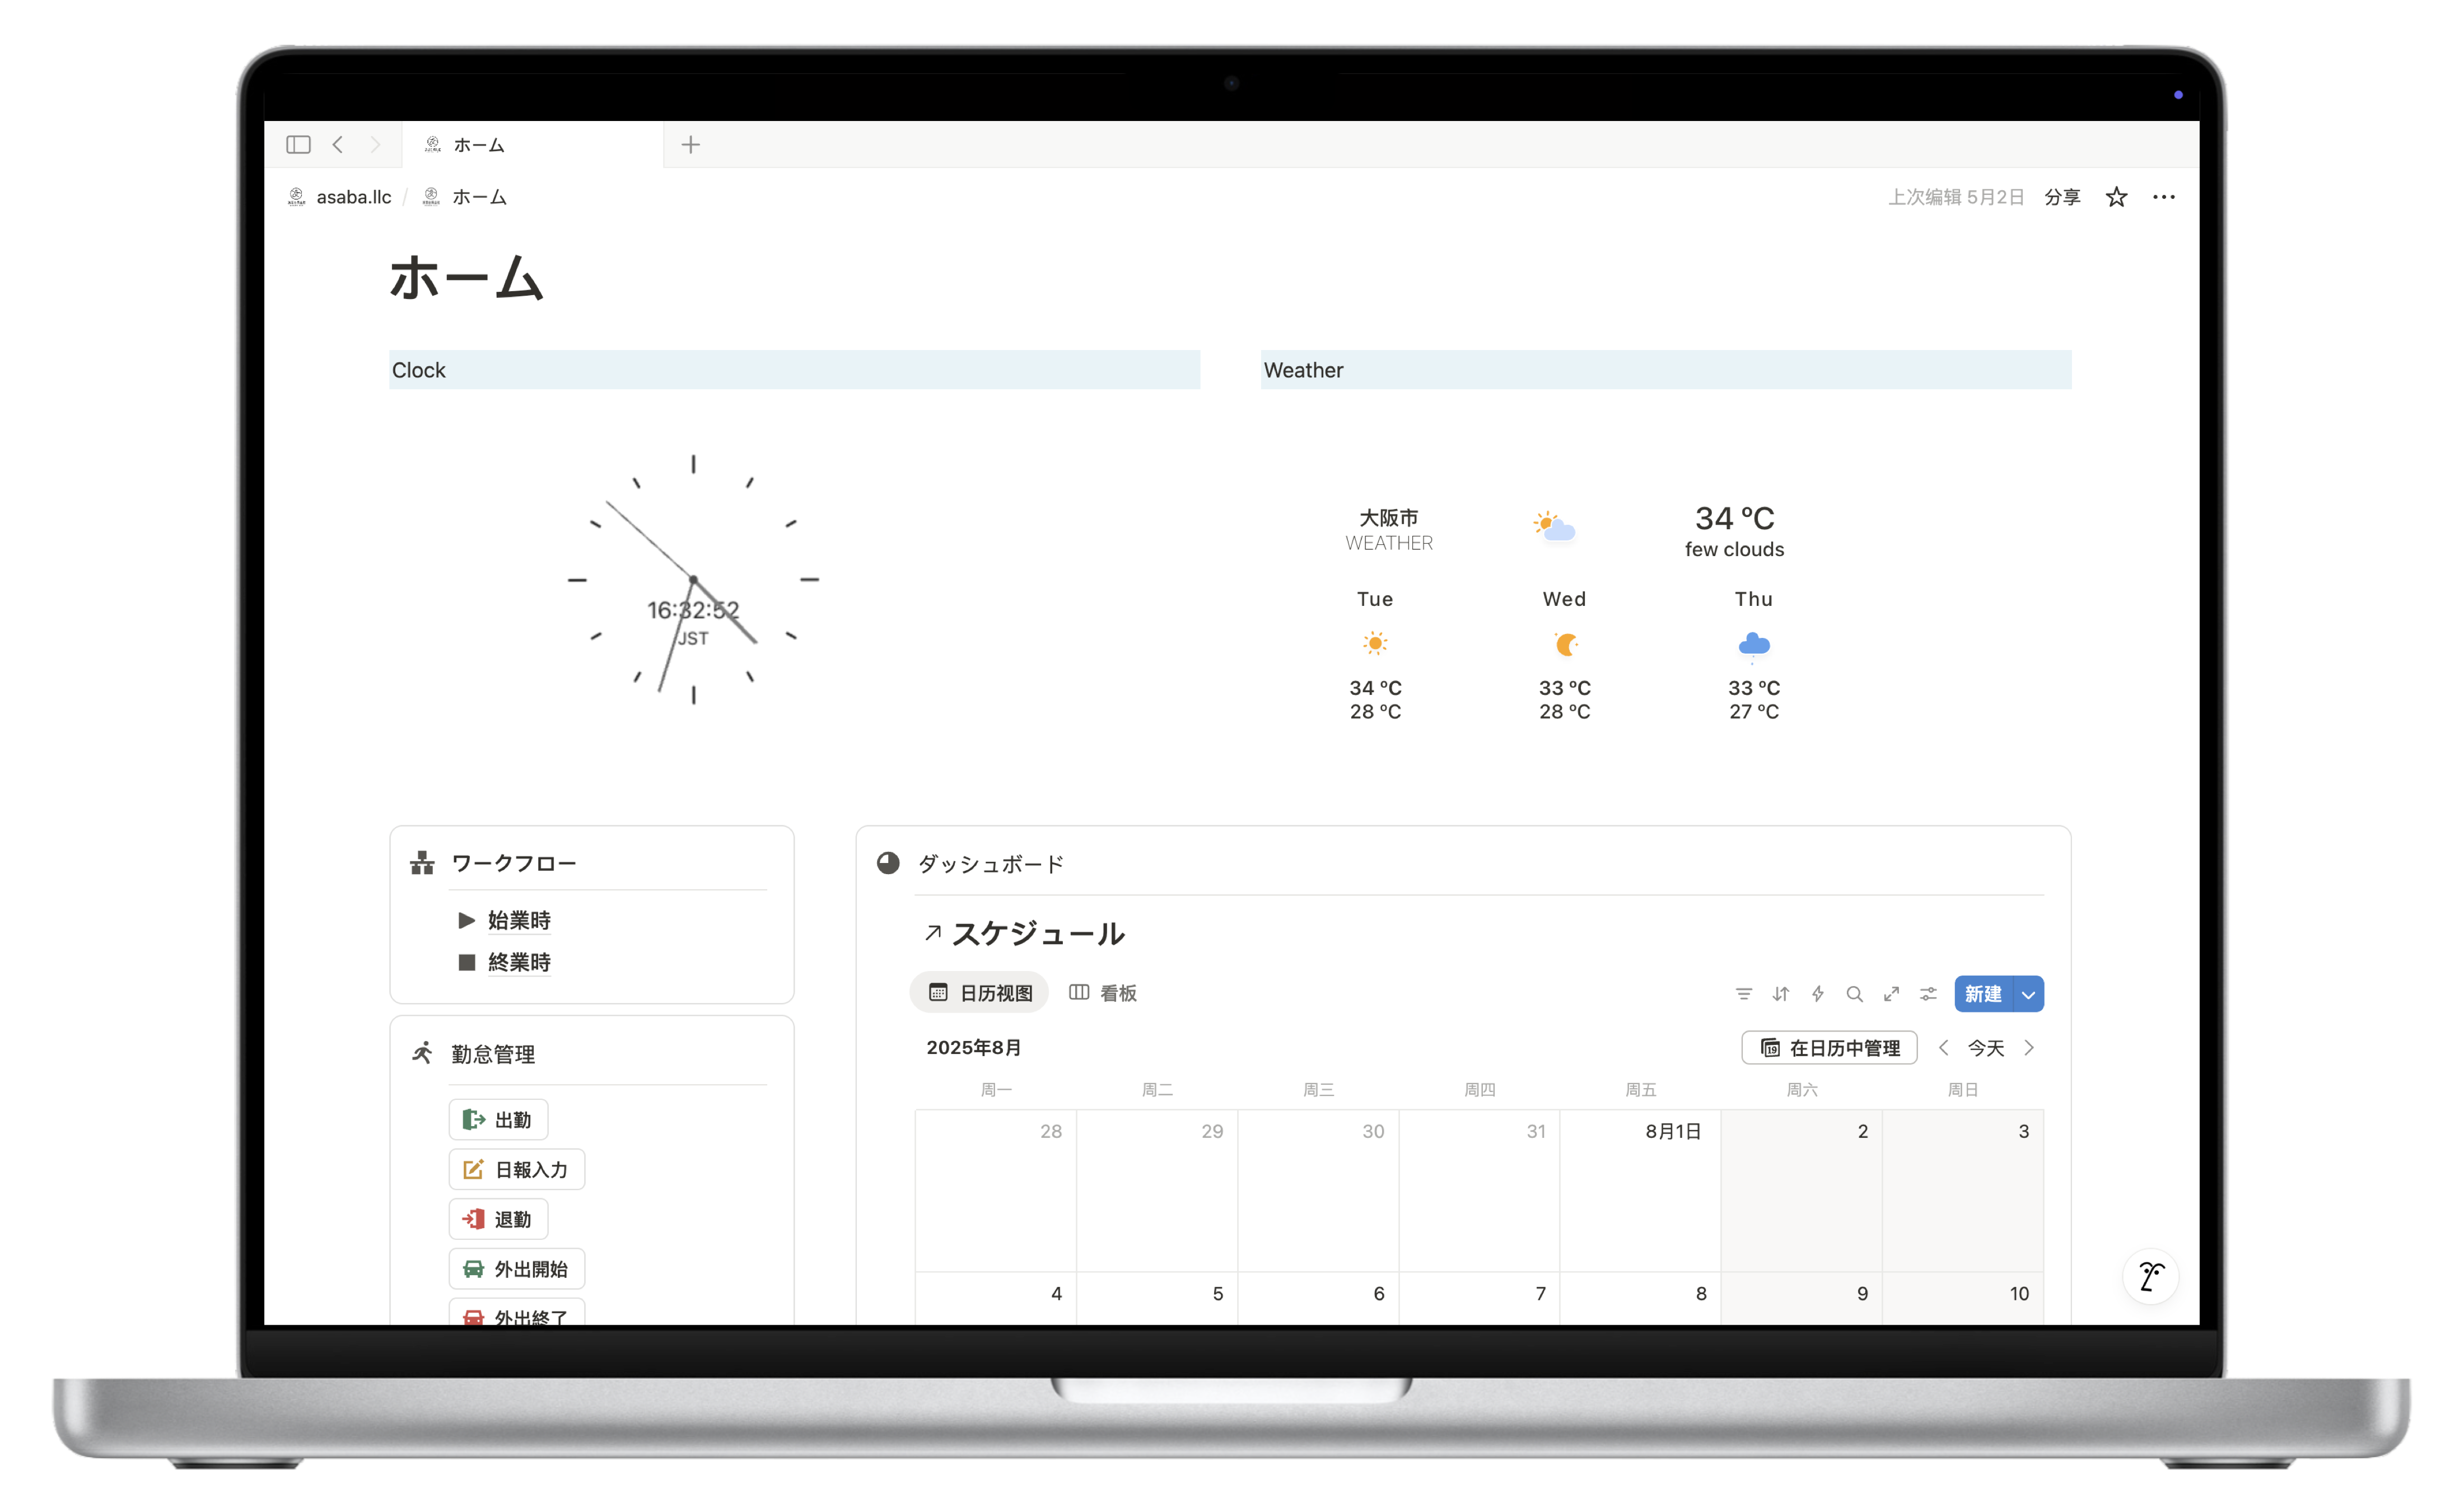Click the 34 °C current temperature
This screenshot has height=1512, width=2464.
(x=1735, y=518)
